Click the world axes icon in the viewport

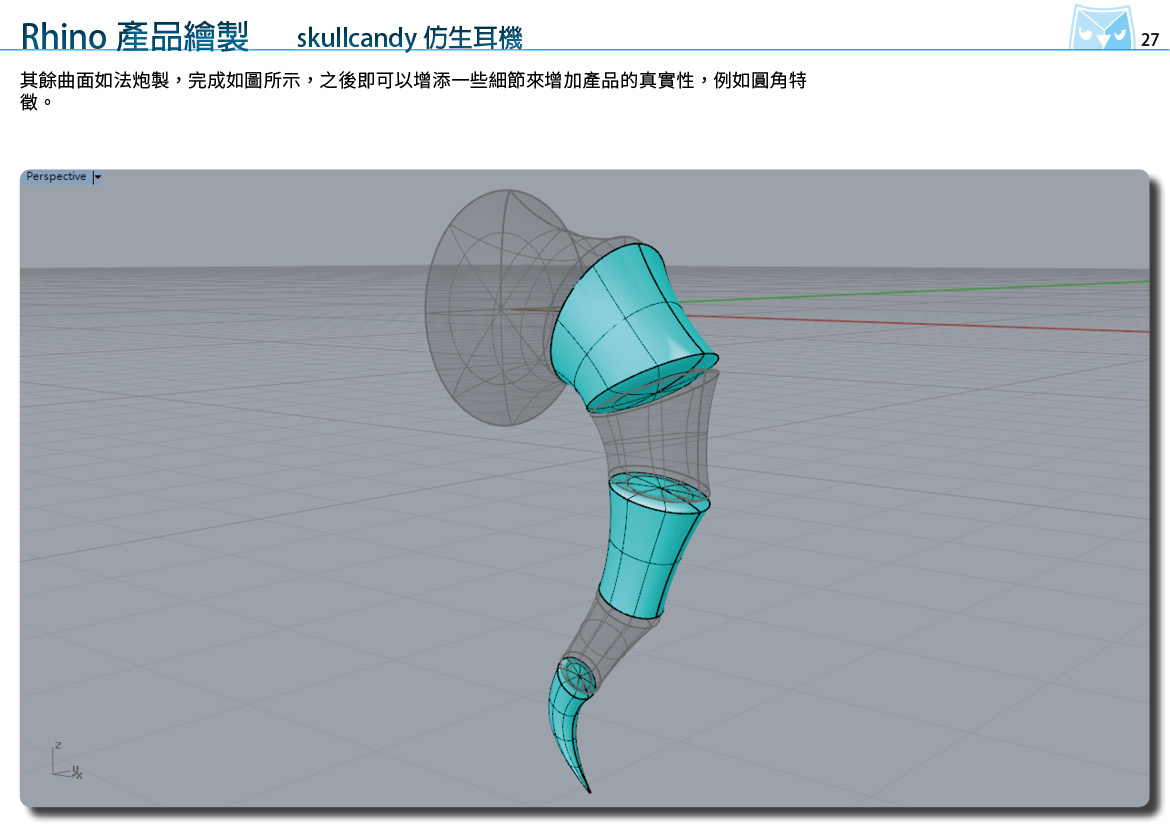[66, 761]
